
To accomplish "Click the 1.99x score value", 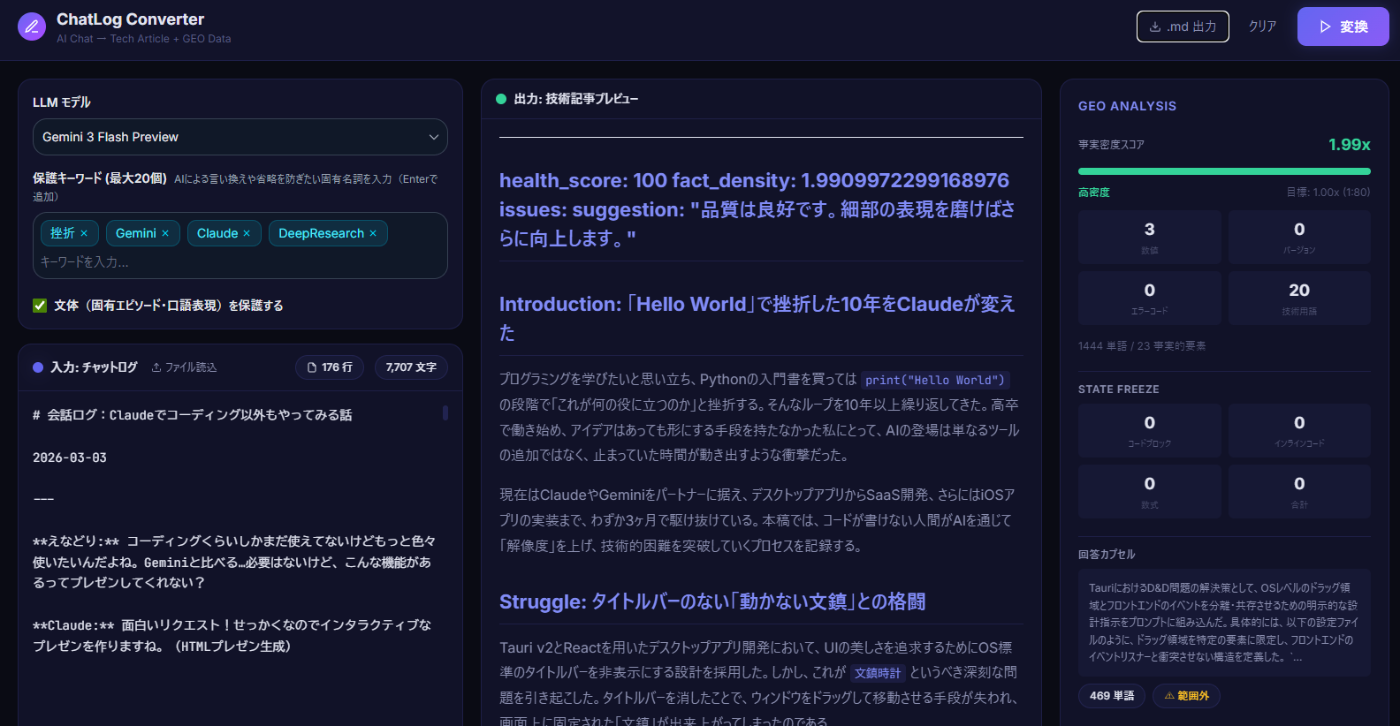I will [1349, 145].
